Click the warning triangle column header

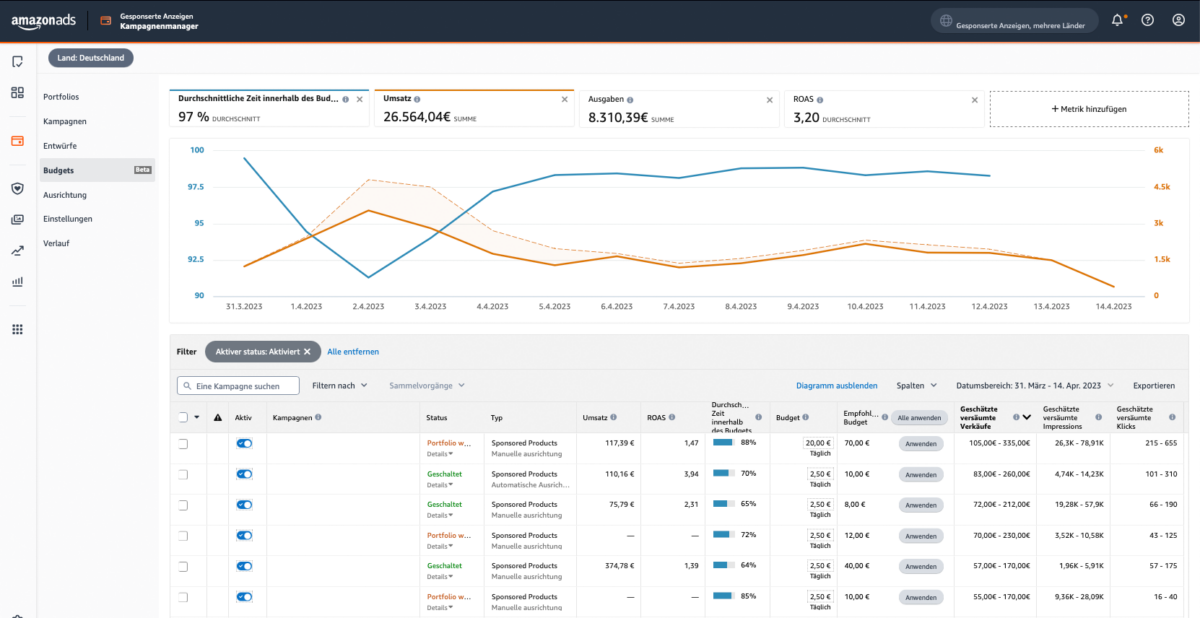[x=217, y=417]
